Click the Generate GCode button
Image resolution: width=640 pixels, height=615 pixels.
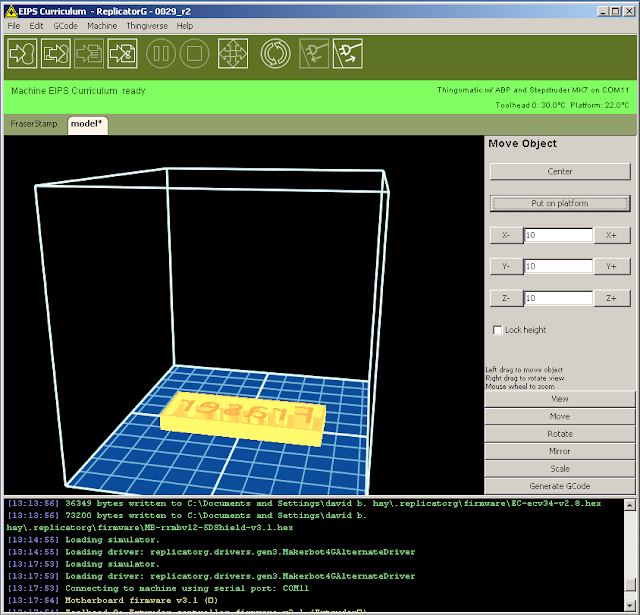[560, 486]
